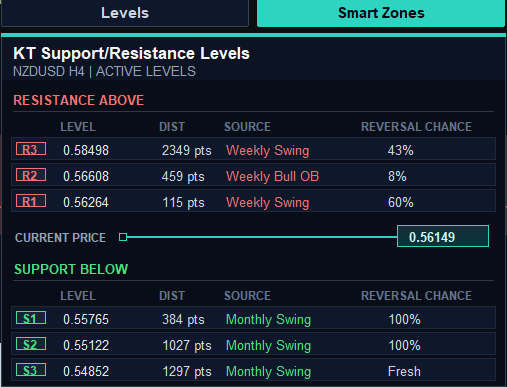Select the R2 resistance badge

pyautogui.click(x=31, y=175)
